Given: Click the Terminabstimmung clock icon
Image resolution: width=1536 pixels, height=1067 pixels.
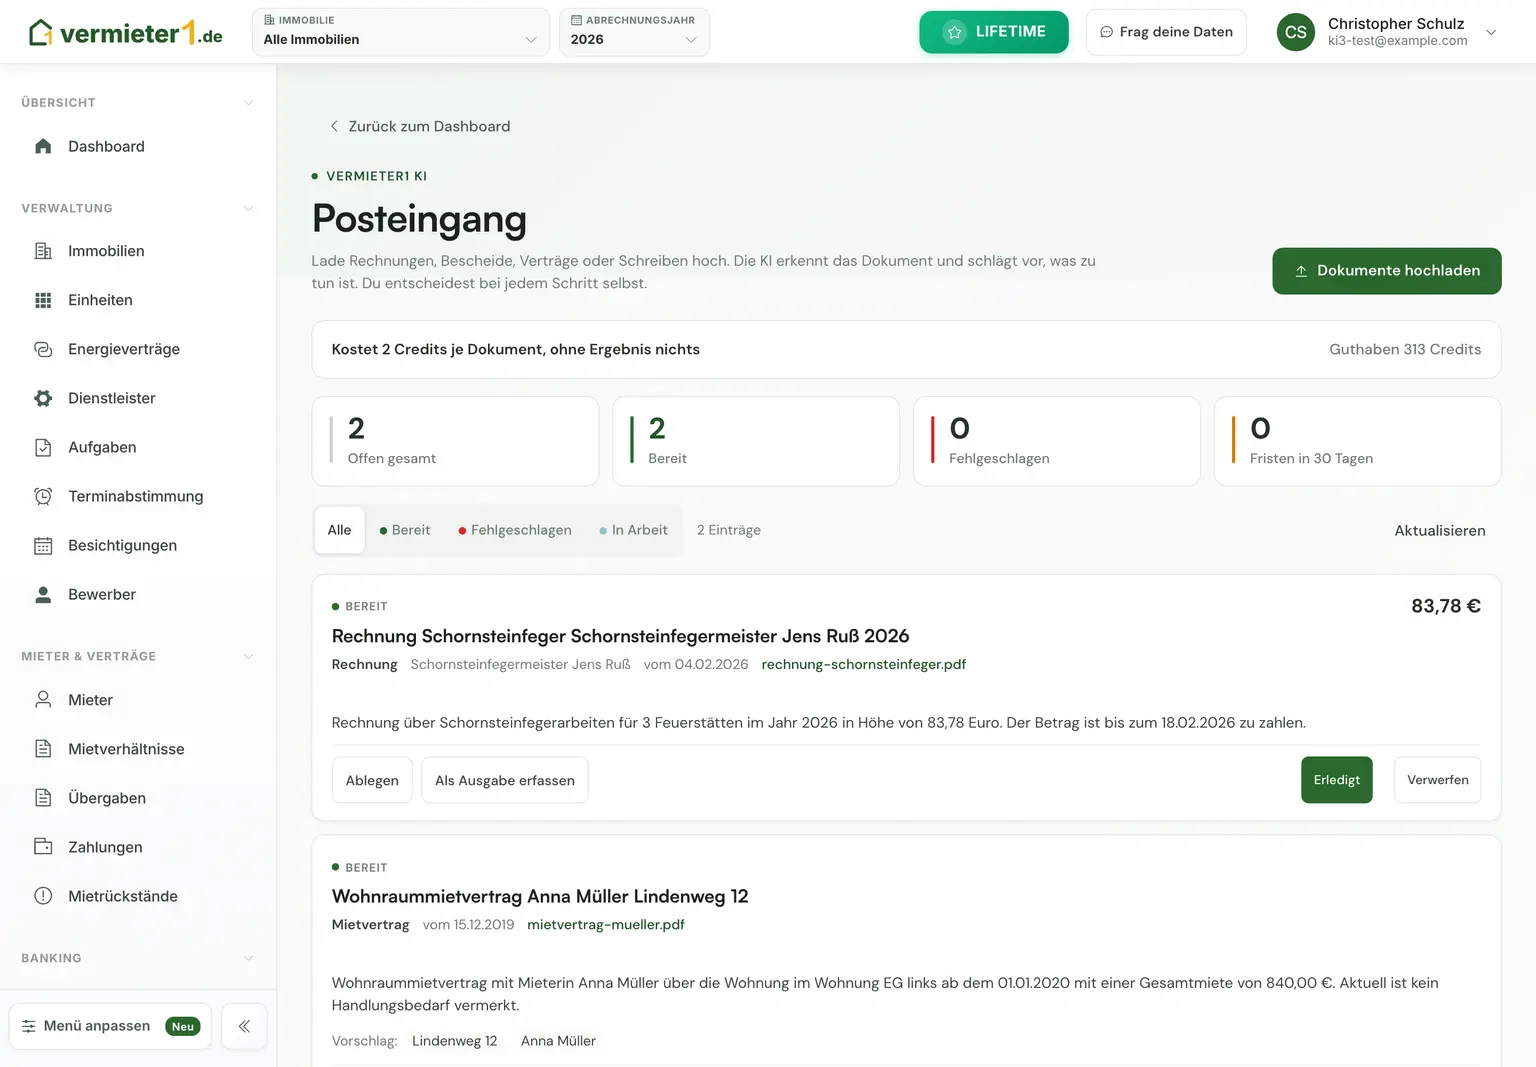Looking at the screenshot, I should coord(43,496).
